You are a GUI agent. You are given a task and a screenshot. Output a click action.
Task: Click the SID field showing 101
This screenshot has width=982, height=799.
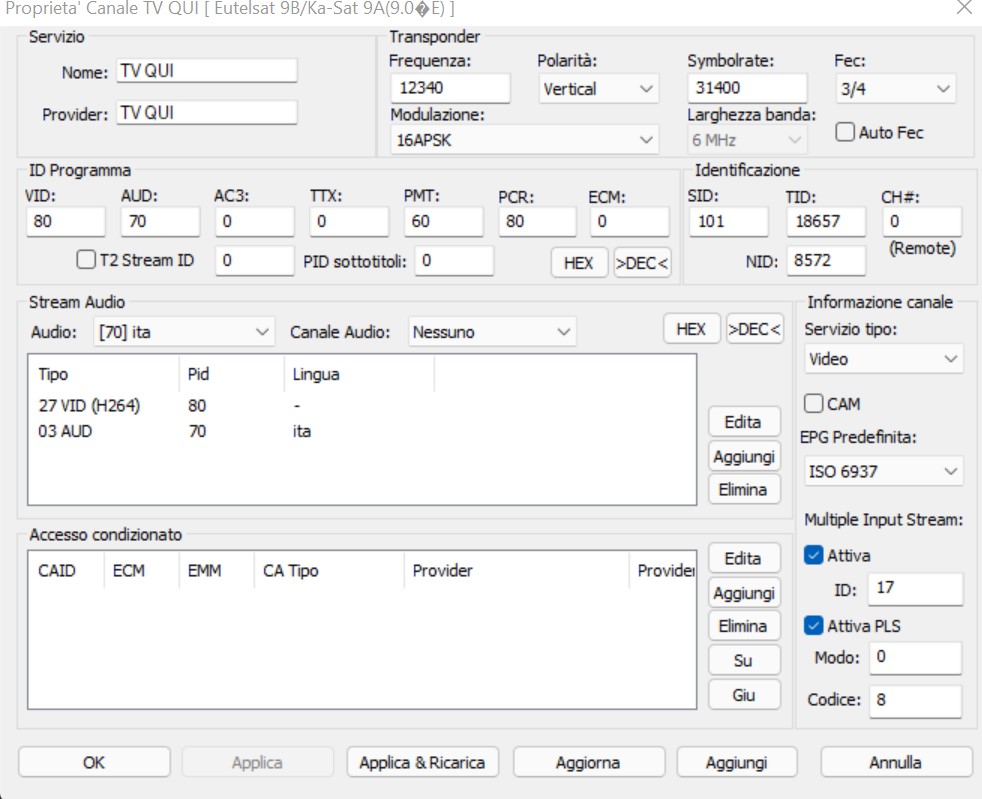728,222
